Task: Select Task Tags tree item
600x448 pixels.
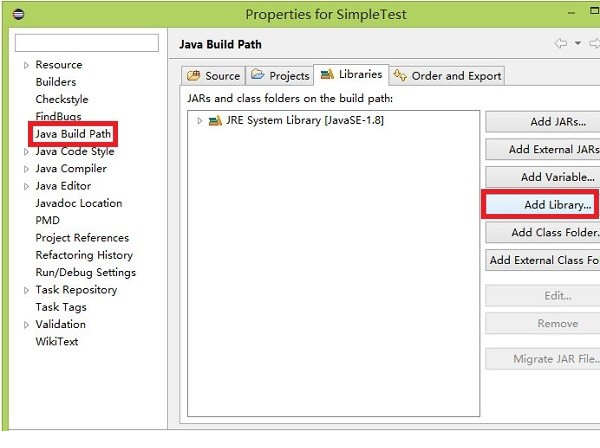Action: [61, 307]
